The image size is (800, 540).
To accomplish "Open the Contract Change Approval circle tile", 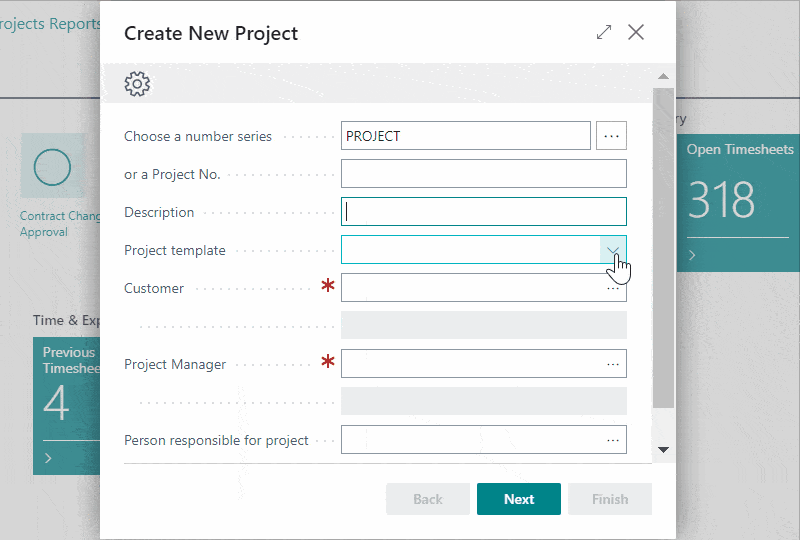I will pyautogui.click(x=52, y=167).
